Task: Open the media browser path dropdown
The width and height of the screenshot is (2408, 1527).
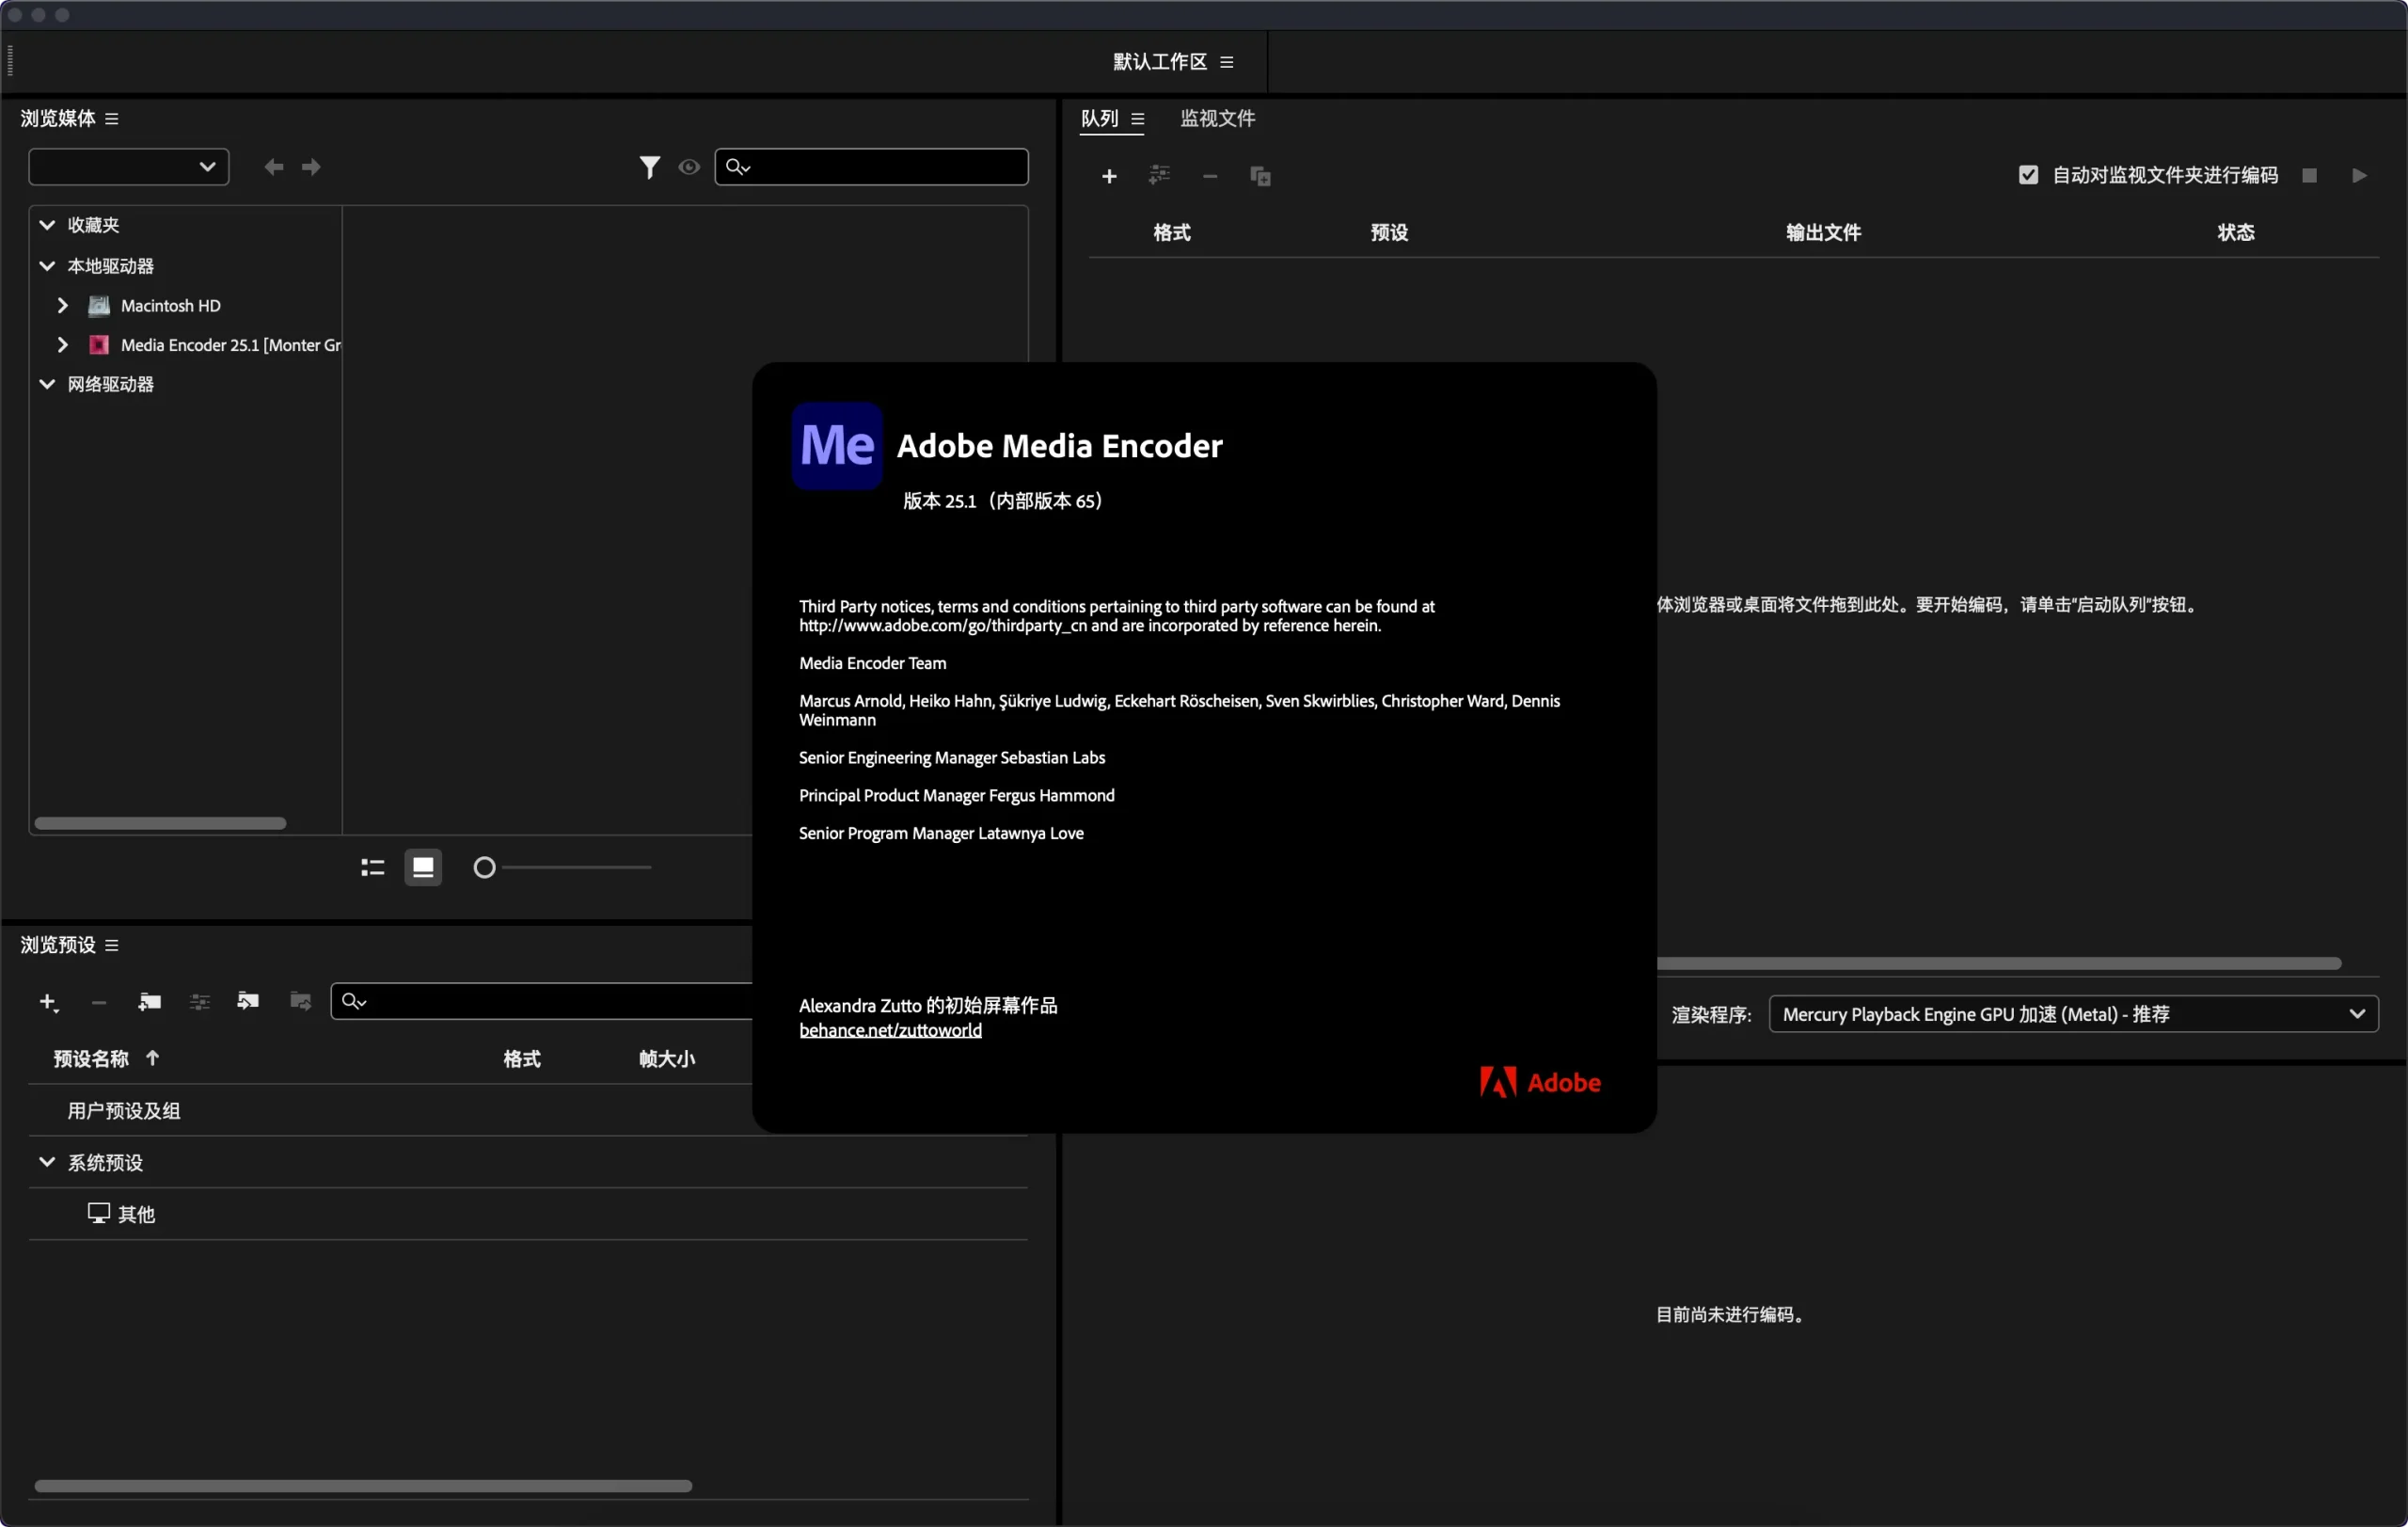Action: (129, 167)
